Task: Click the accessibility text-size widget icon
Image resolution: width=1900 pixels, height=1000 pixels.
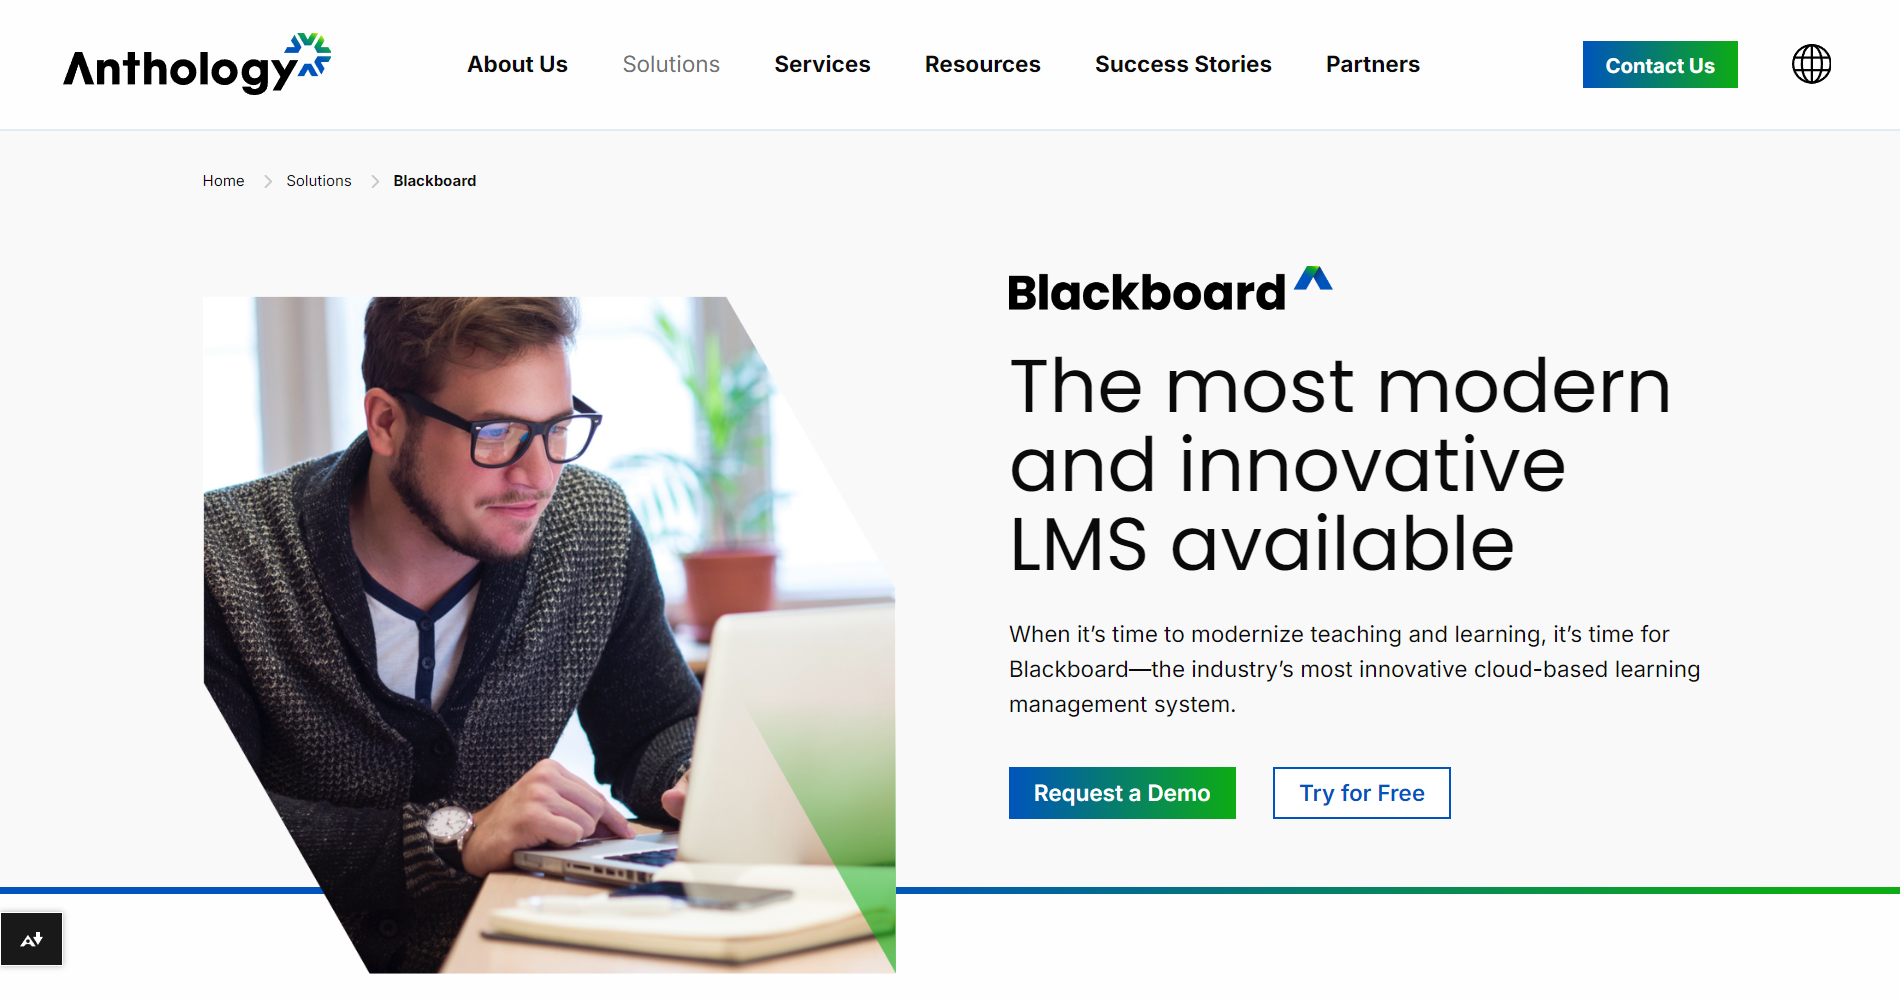Action: tap(31, 939)
